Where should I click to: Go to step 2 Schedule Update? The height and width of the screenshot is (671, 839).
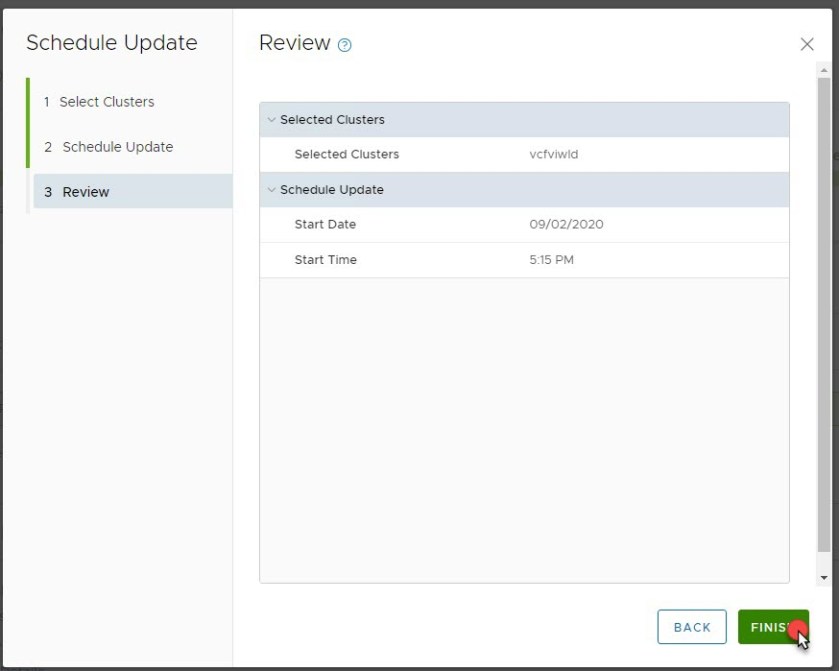pyautogui.click(x=117, y=147)
